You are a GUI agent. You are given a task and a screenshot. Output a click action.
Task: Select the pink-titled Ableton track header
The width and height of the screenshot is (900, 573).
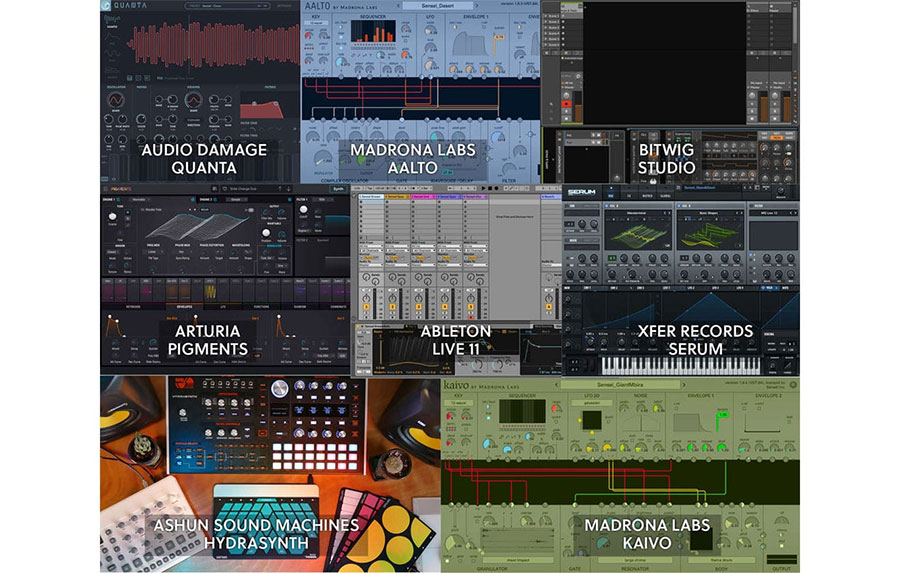pos(424,196)
